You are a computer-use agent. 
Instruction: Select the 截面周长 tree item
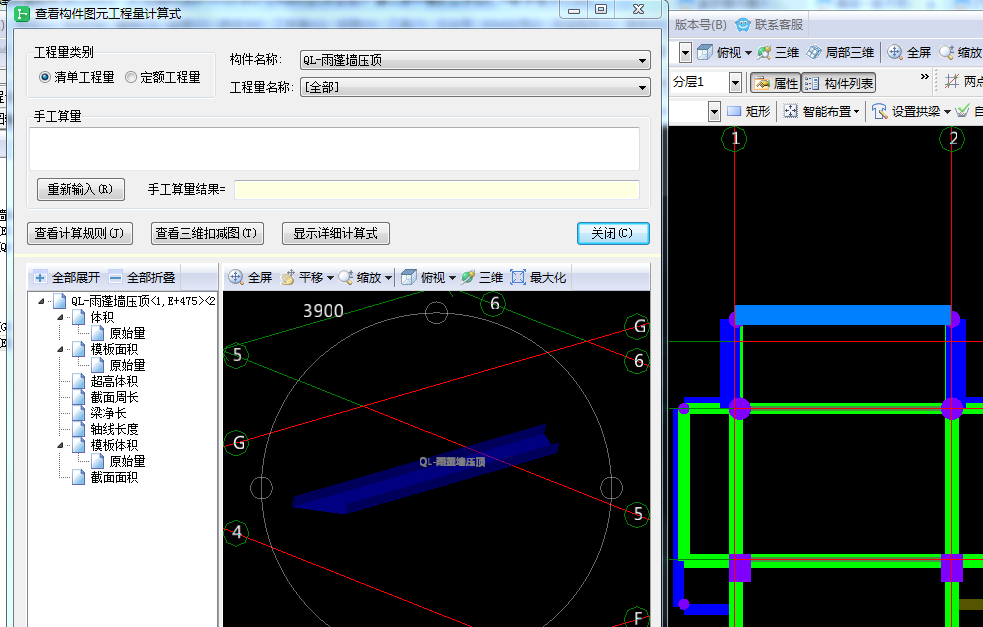pos(113,397)
